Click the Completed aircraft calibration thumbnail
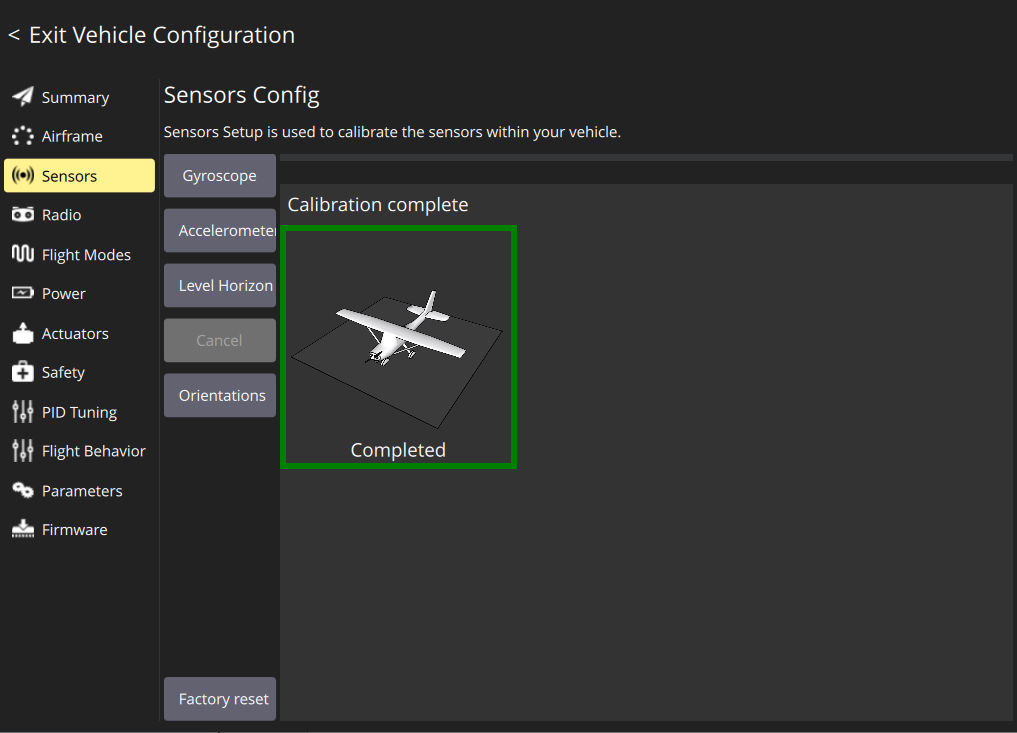The height and width of the screenshot is (733, 1017). (x=398, y=347)
